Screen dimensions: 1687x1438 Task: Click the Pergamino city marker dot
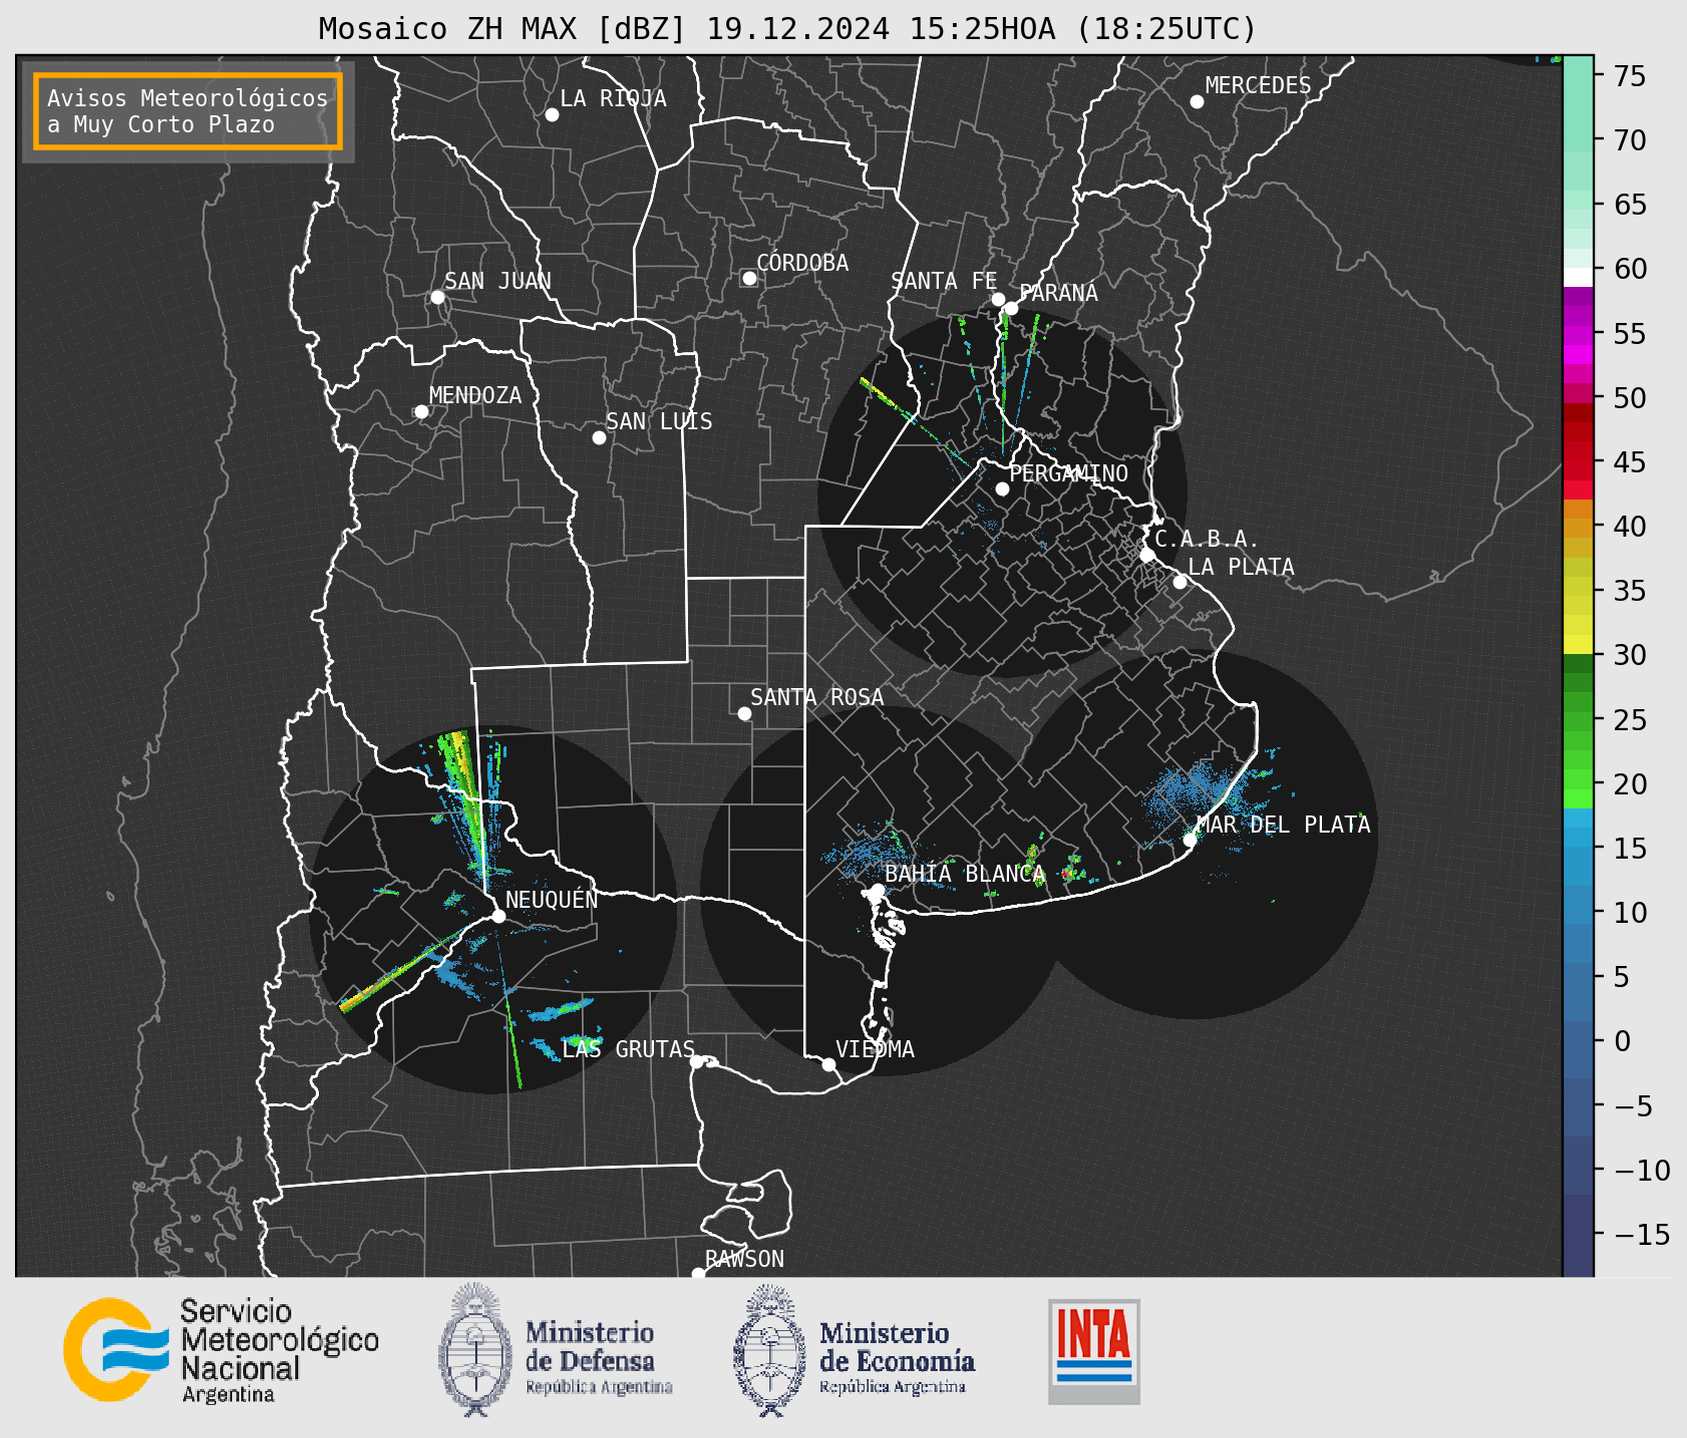[1002, 489]
